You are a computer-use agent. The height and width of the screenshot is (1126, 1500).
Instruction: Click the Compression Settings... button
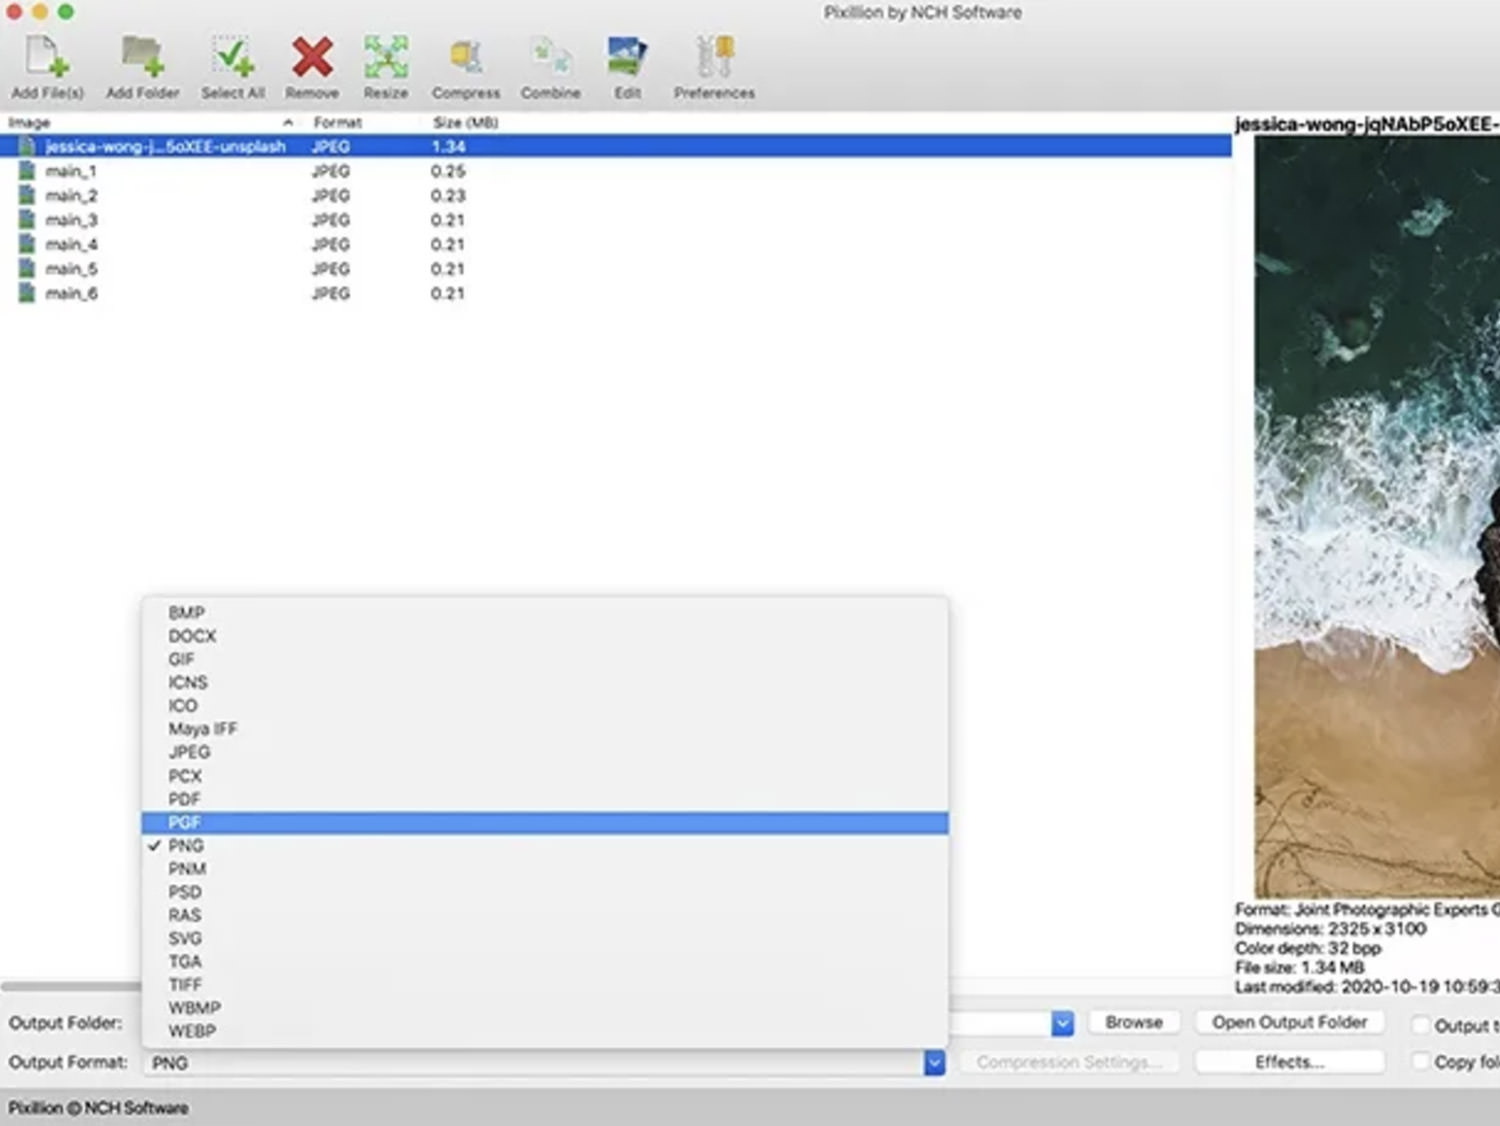1069,1062
